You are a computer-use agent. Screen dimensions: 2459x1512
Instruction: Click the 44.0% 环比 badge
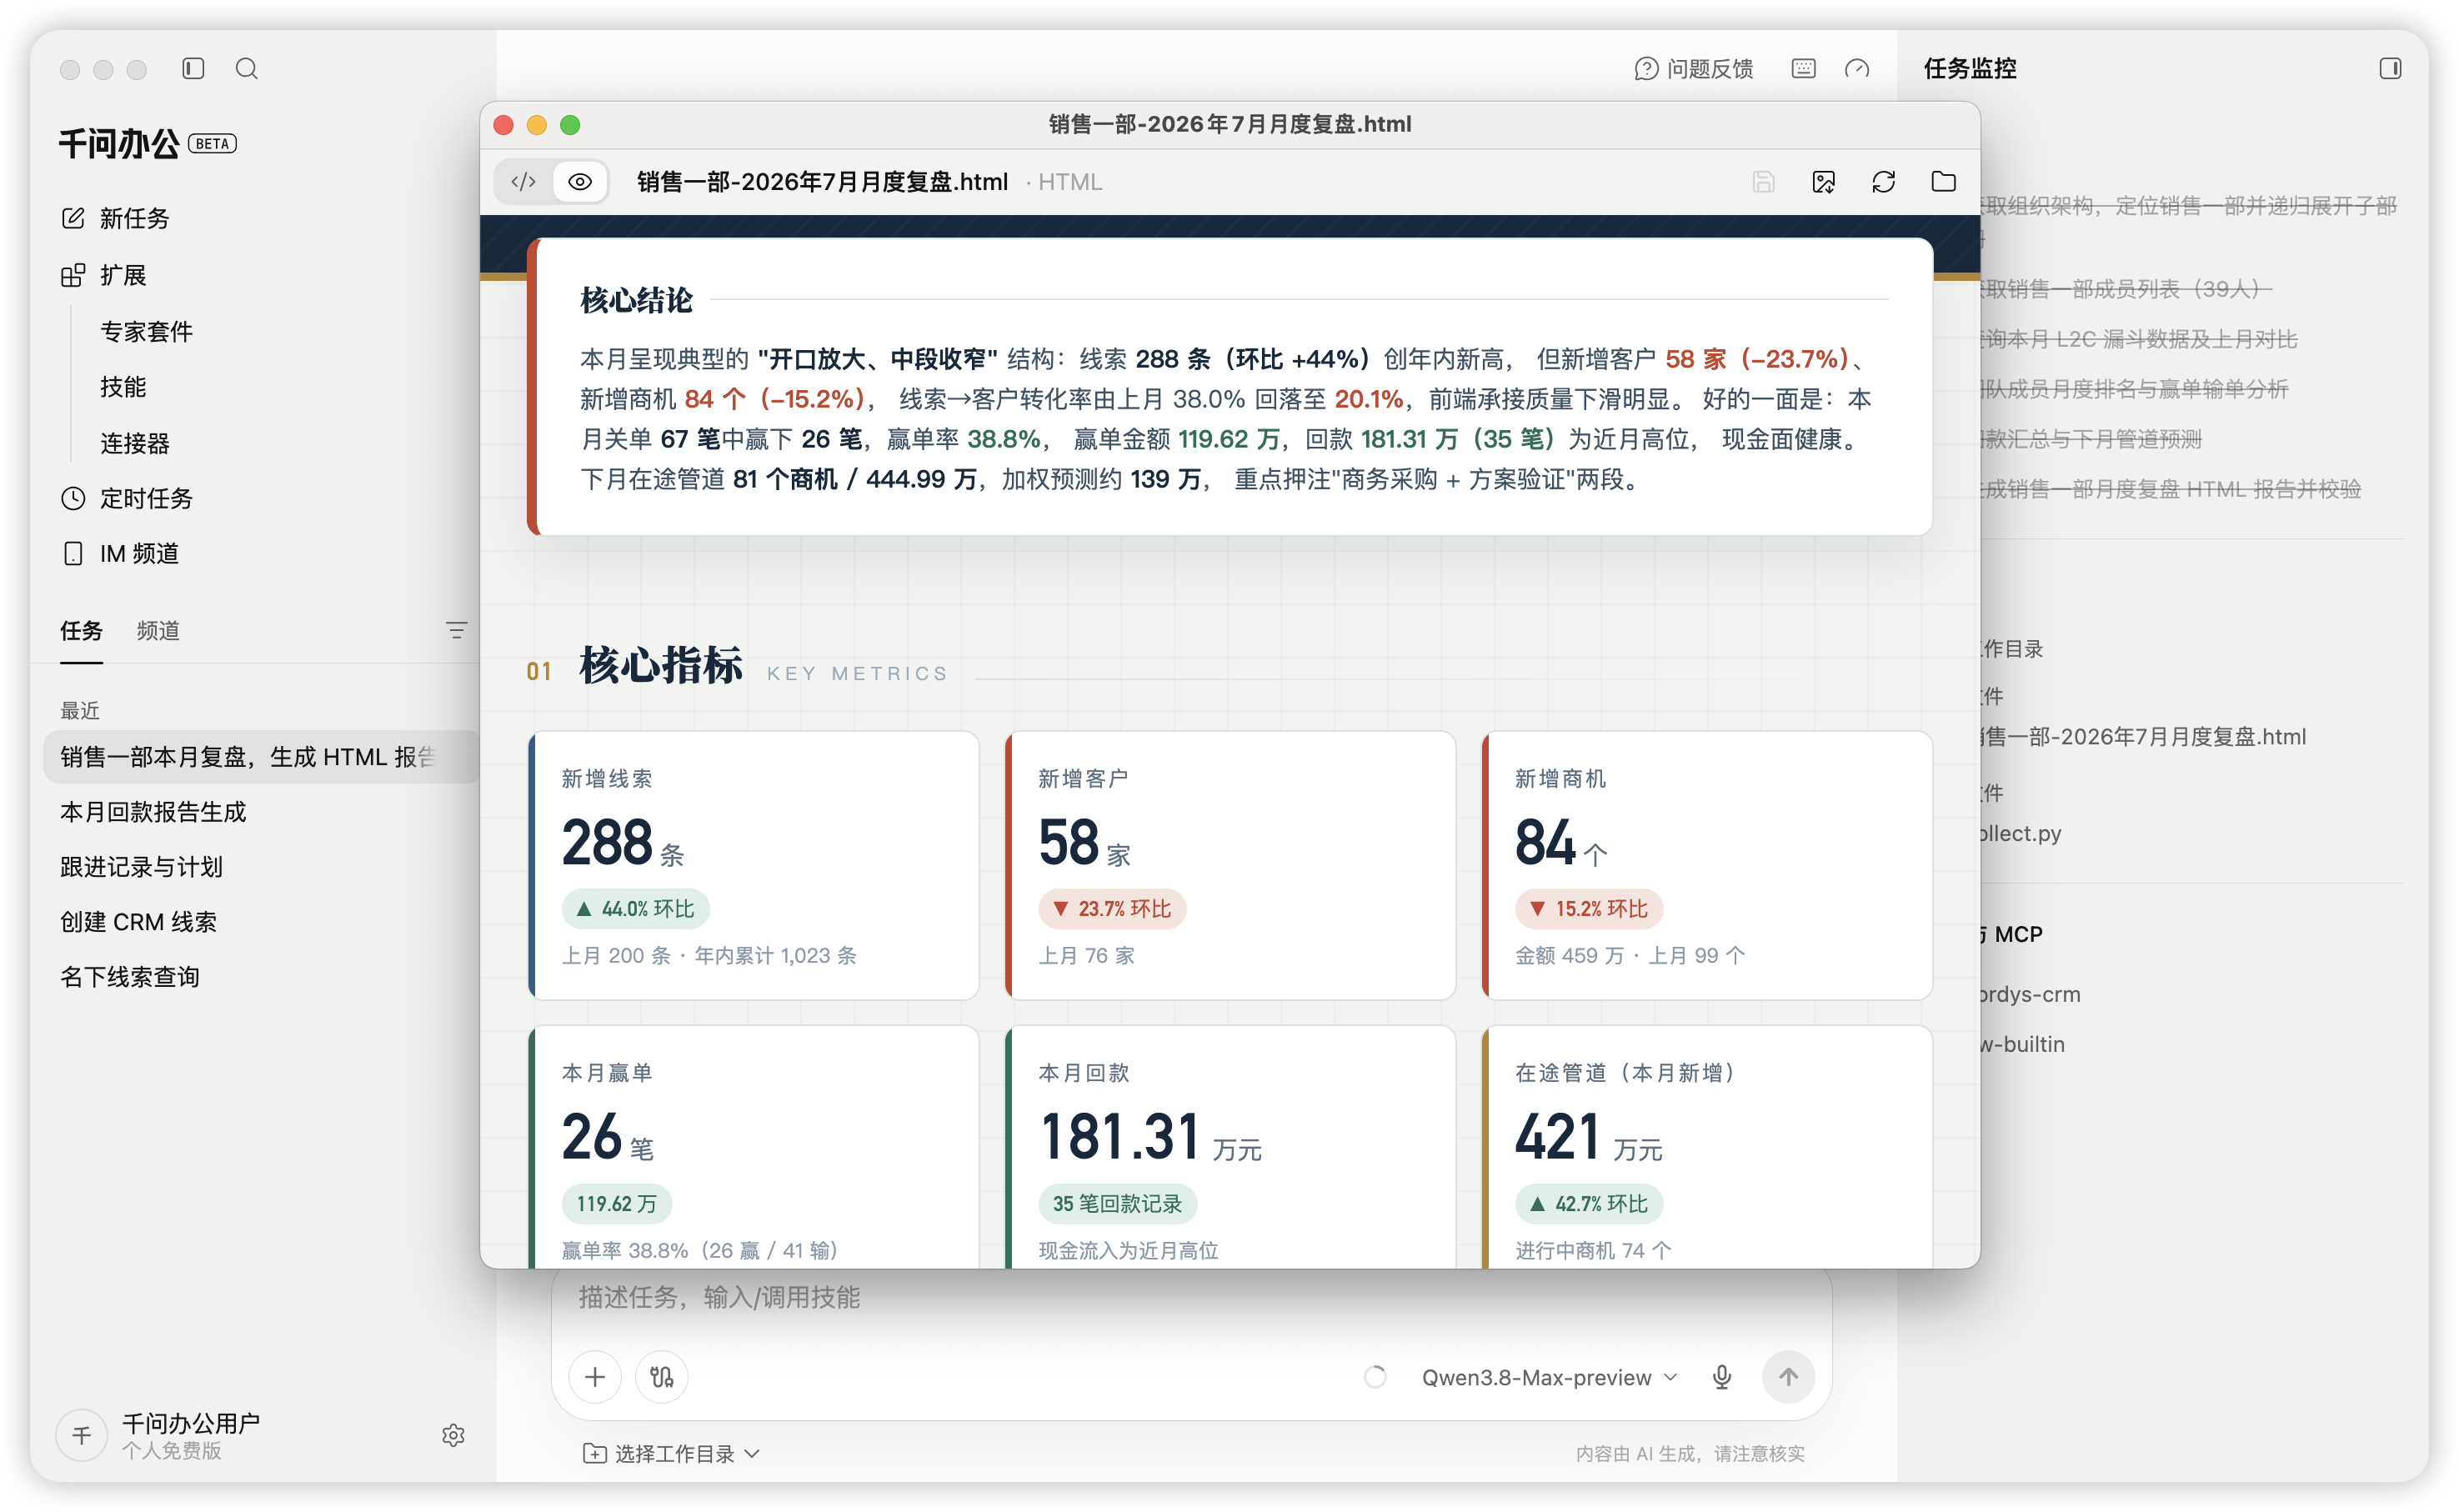click(636, 908)
